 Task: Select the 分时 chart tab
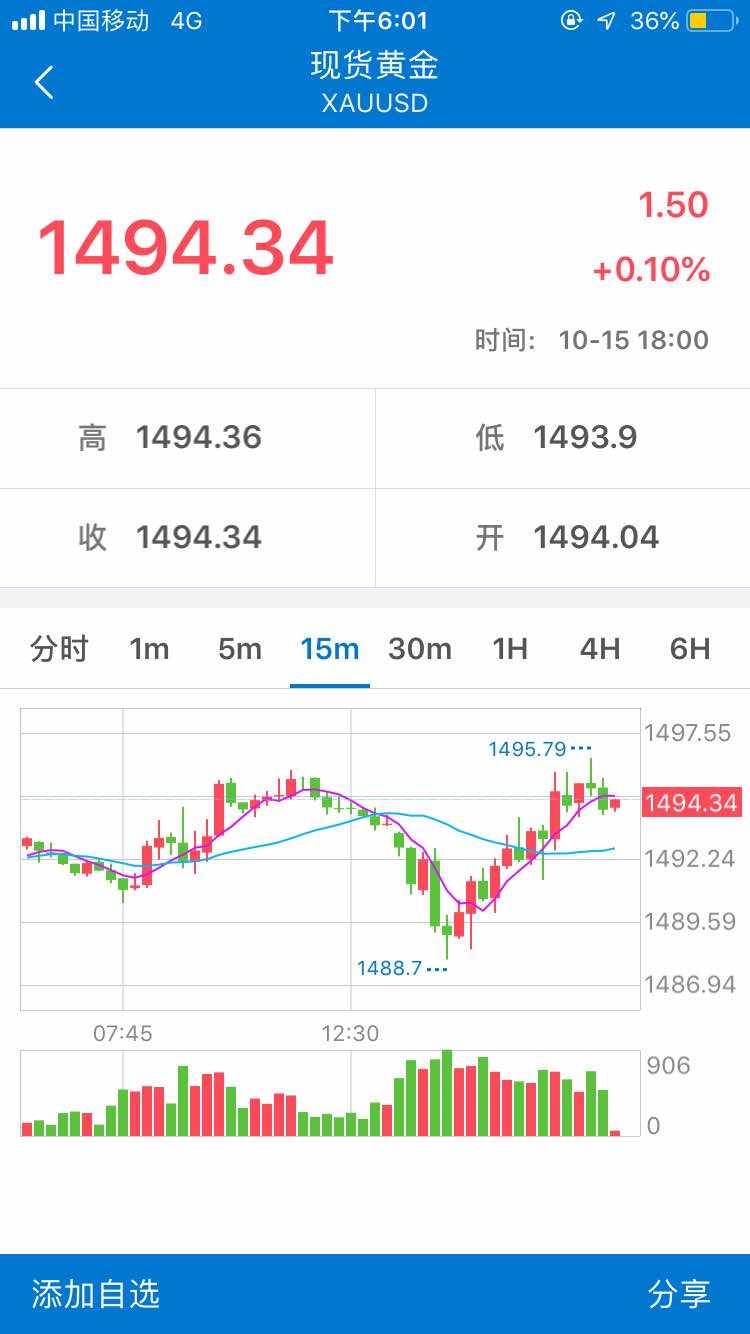[59, 649]
